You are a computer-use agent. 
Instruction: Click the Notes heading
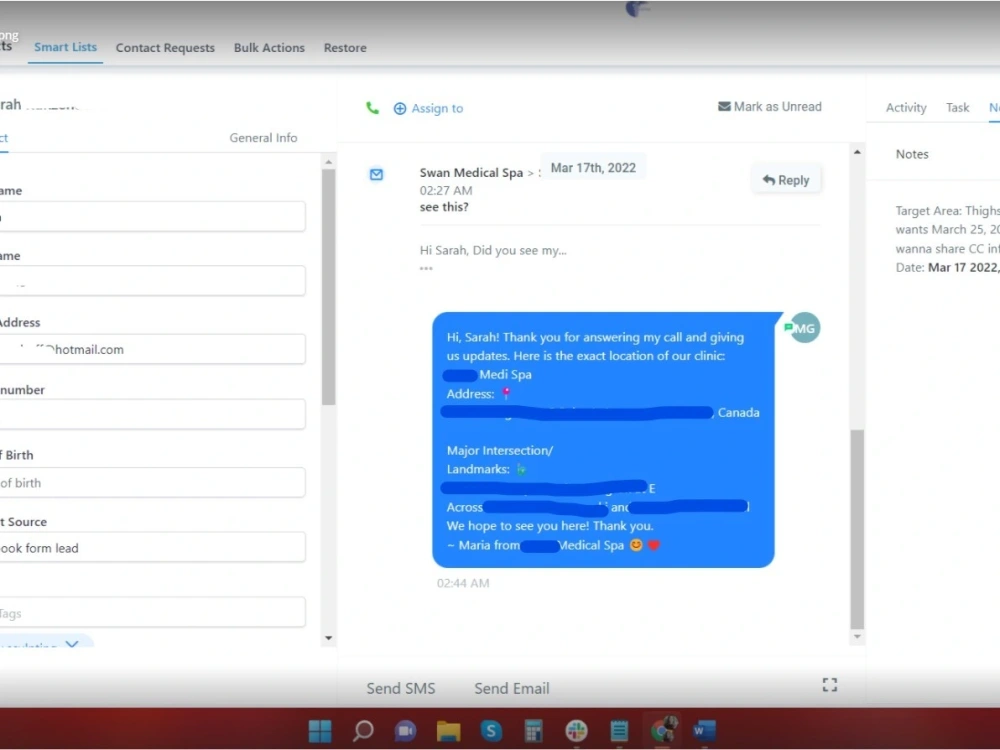point(912,154)
